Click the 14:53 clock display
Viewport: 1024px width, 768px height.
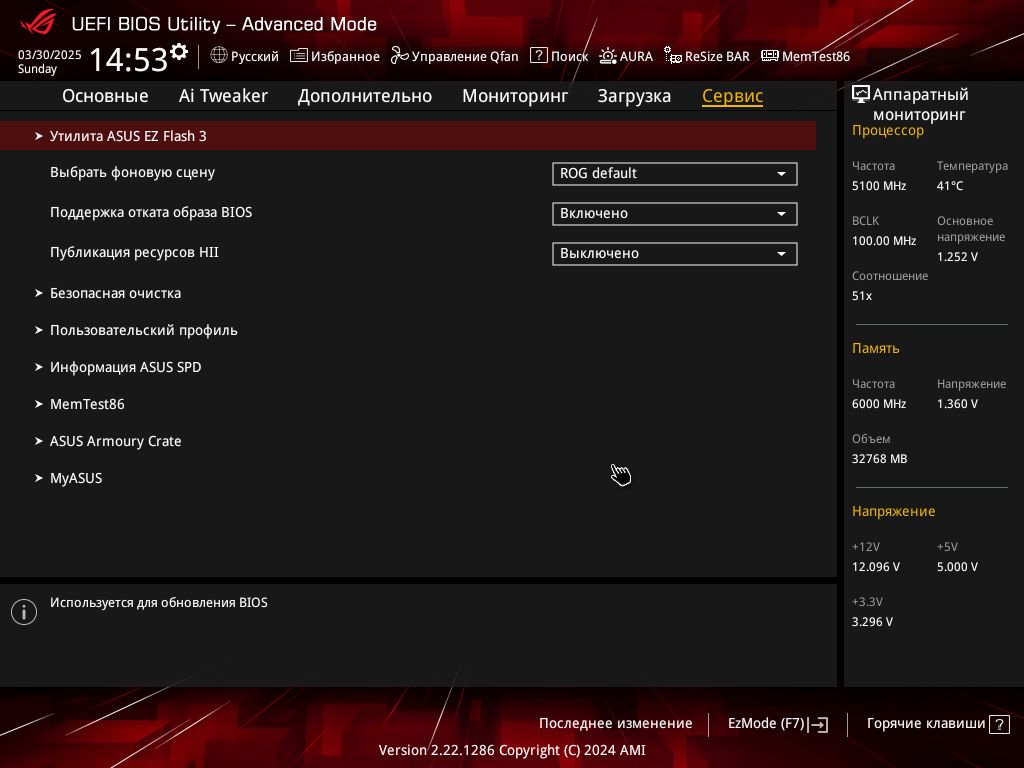click(129, 59)
